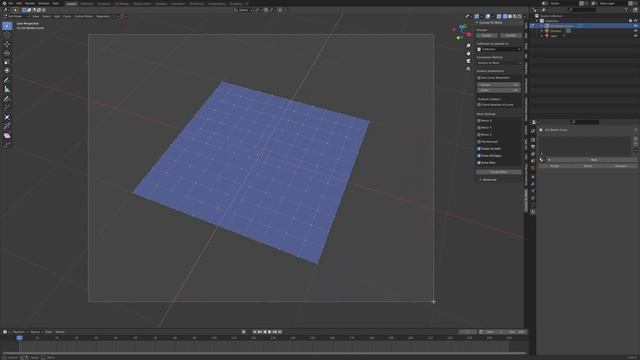640x360 pixels.
Task: Select the Measure tool
Action: point(7,89)
